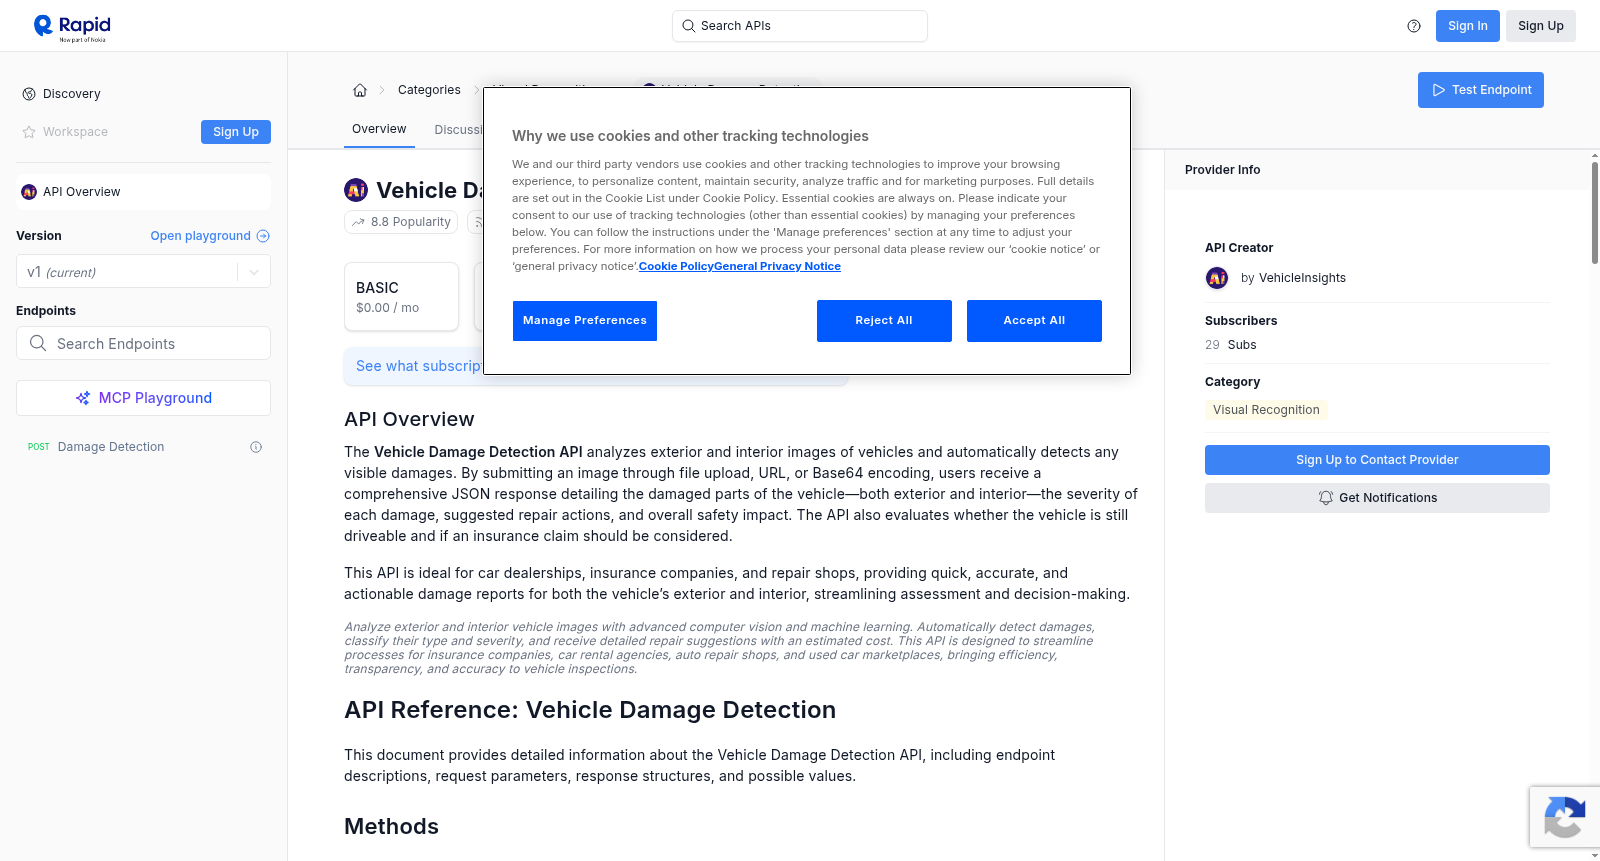
Task: Open the MCP Playground
Action: pyautogui.click(x=143, y=398)
